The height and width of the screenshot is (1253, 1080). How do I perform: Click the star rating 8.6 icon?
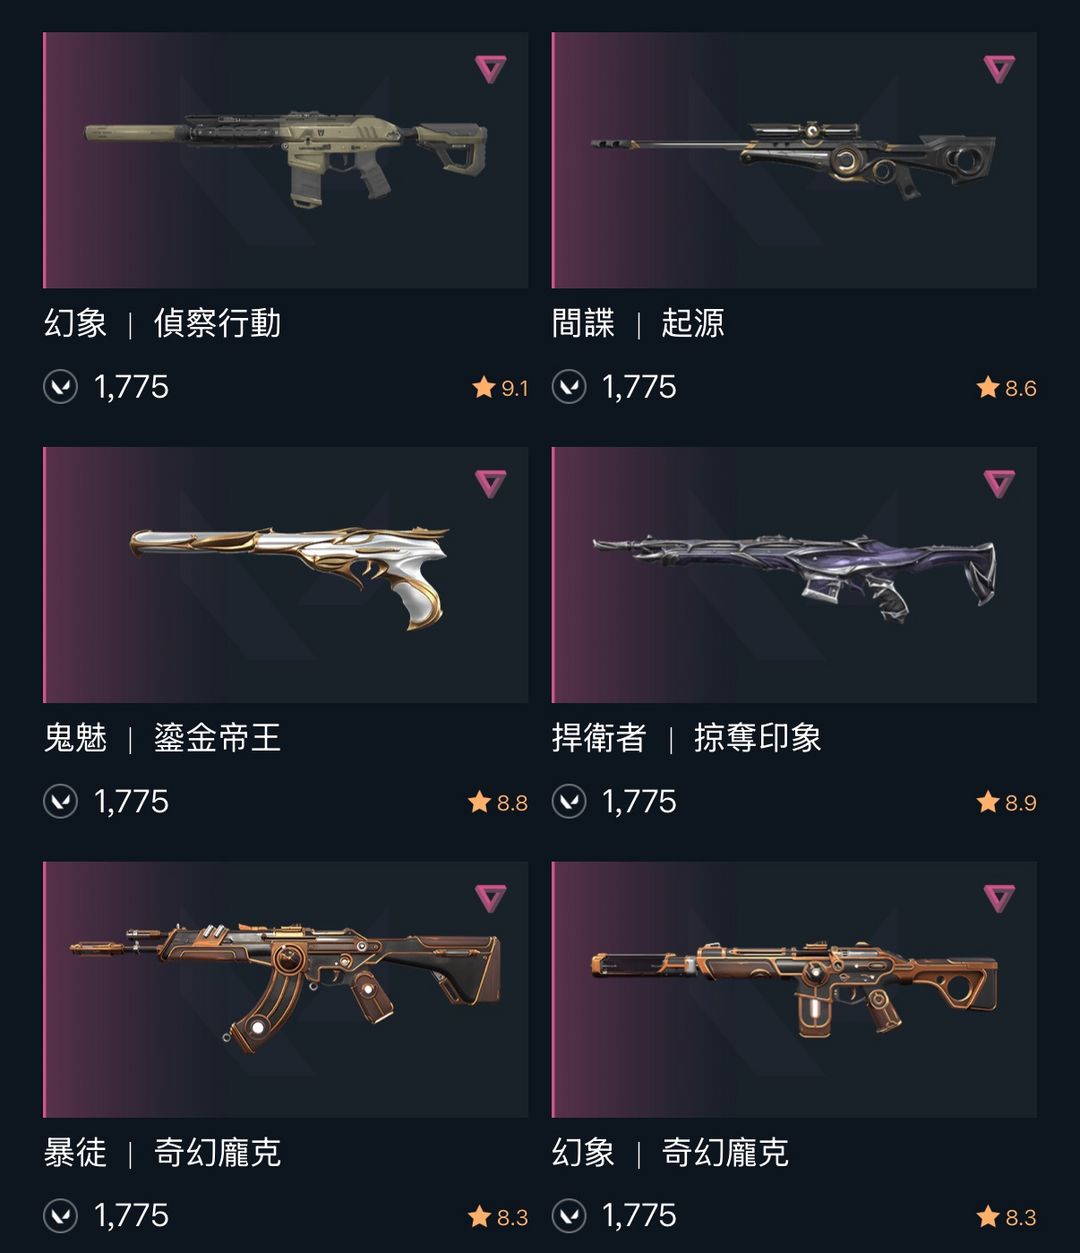point(988,387)
